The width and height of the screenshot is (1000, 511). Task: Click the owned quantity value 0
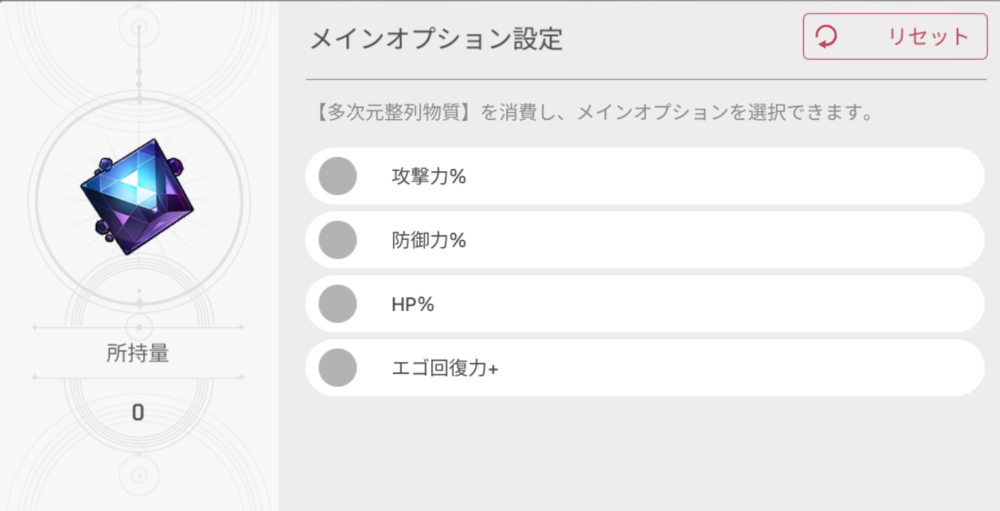(x=138, y=412)
